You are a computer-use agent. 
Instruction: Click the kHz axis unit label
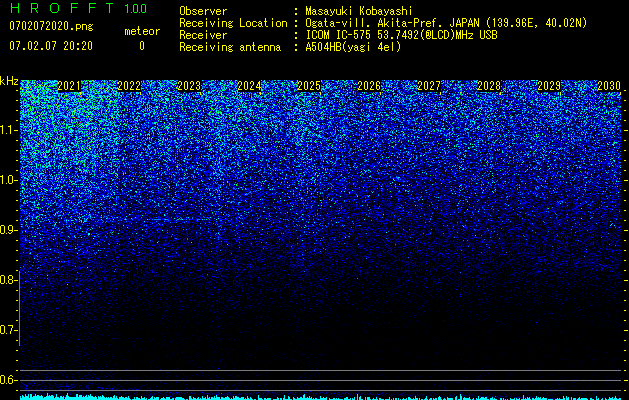point(9,81)
